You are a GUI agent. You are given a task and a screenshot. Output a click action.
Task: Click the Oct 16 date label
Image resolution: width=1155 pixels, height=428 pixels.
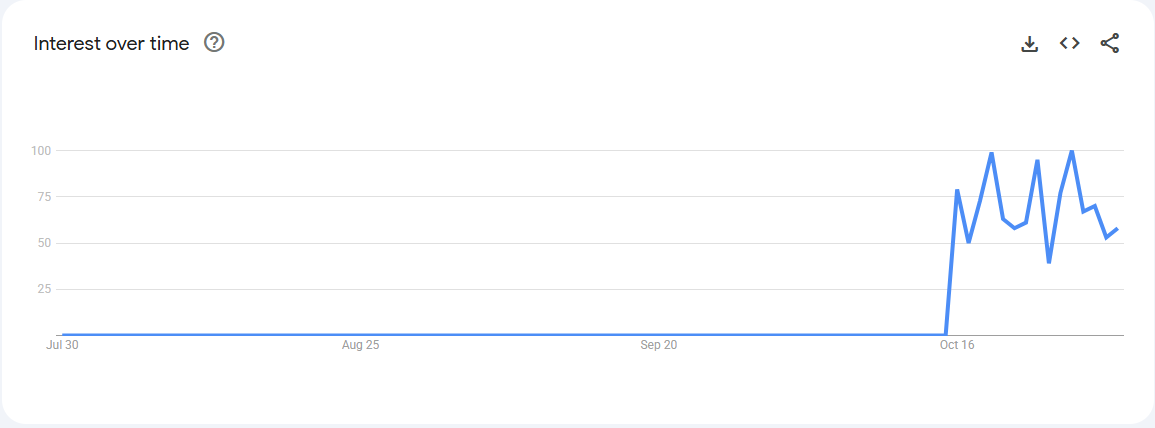tap(957, 346)
